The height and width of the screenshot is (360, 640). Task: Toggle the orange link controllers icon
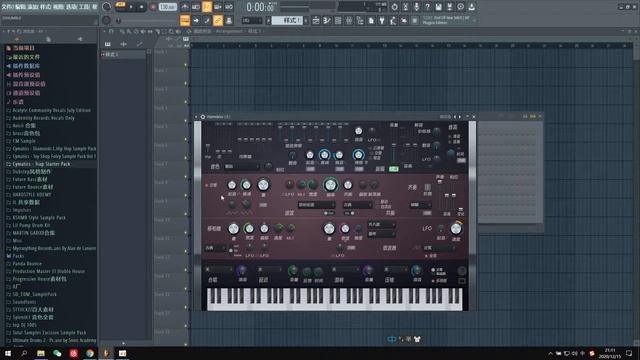(x=218, y=20)
